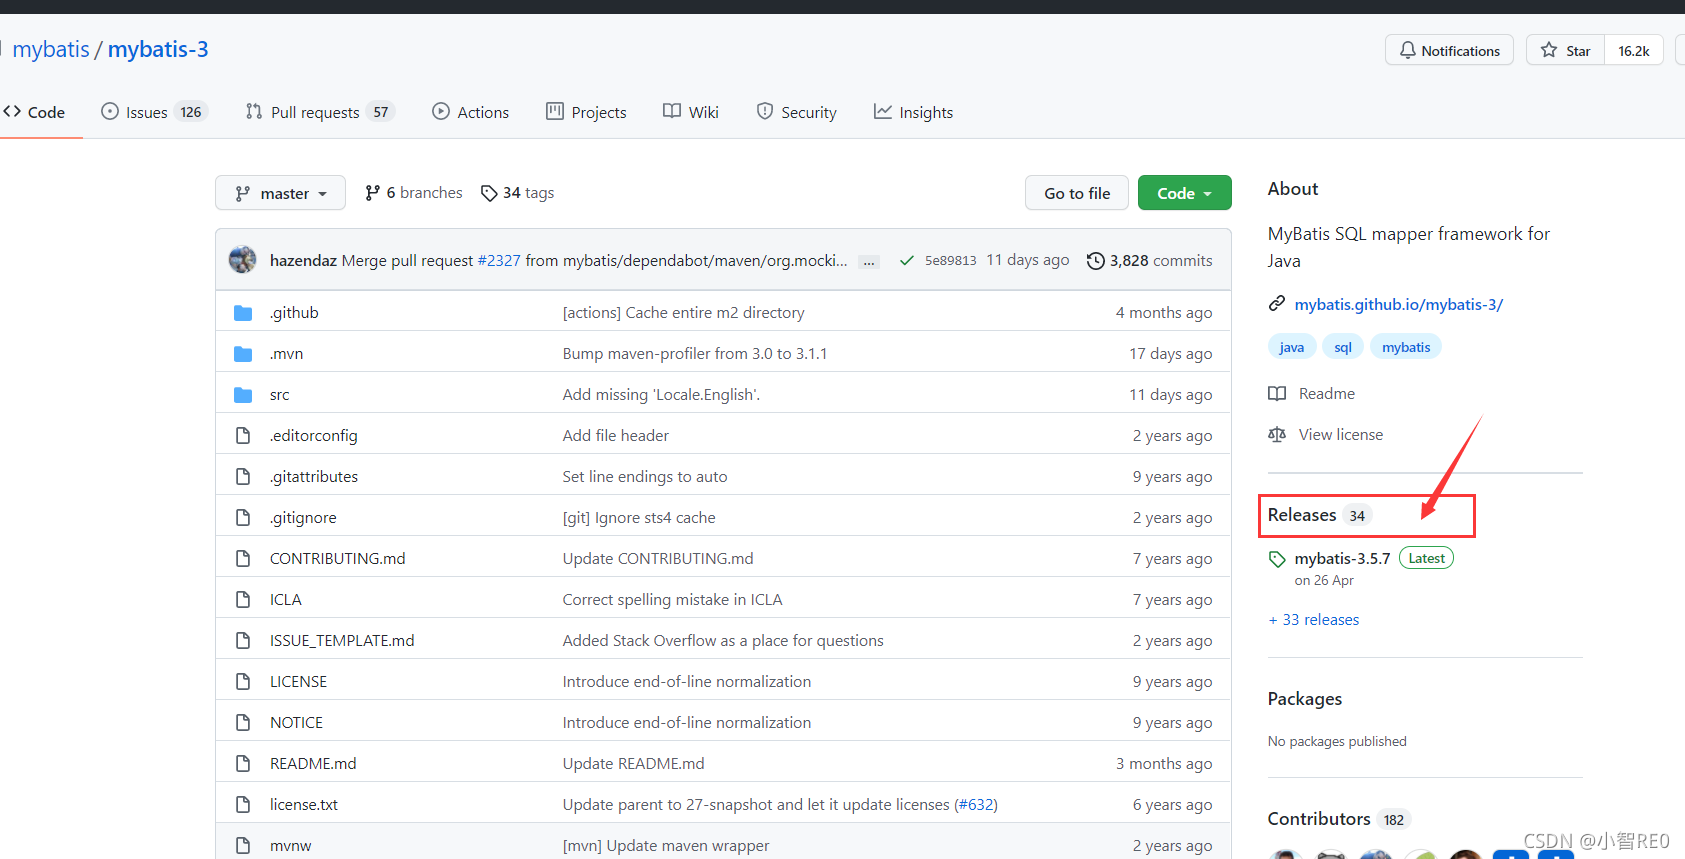Open the ICLA file
1685x859 pixels.
coord(286,600)
